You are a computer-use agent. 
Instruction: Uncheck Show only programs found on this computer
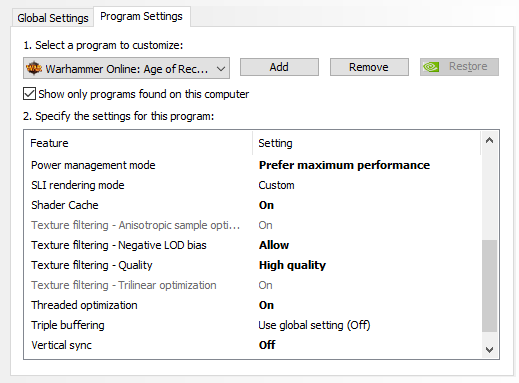pyautogui.click(x=29, y=94)
